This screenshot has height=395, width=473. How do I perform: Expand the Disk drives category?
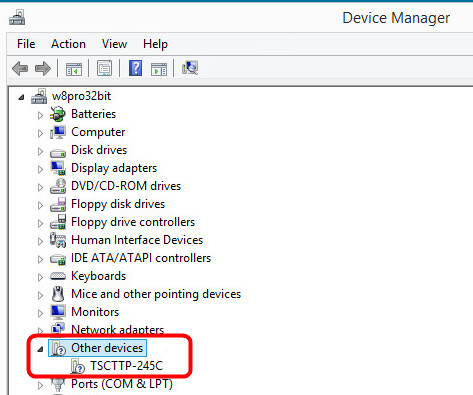point(40,151)
